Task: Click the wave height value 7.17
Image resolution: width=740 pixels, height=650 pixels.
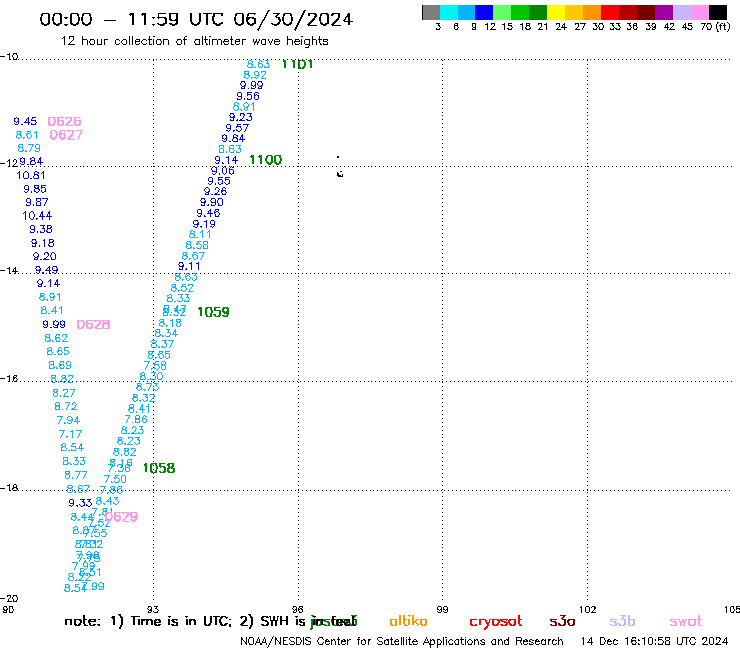Action: coord(70,434)
